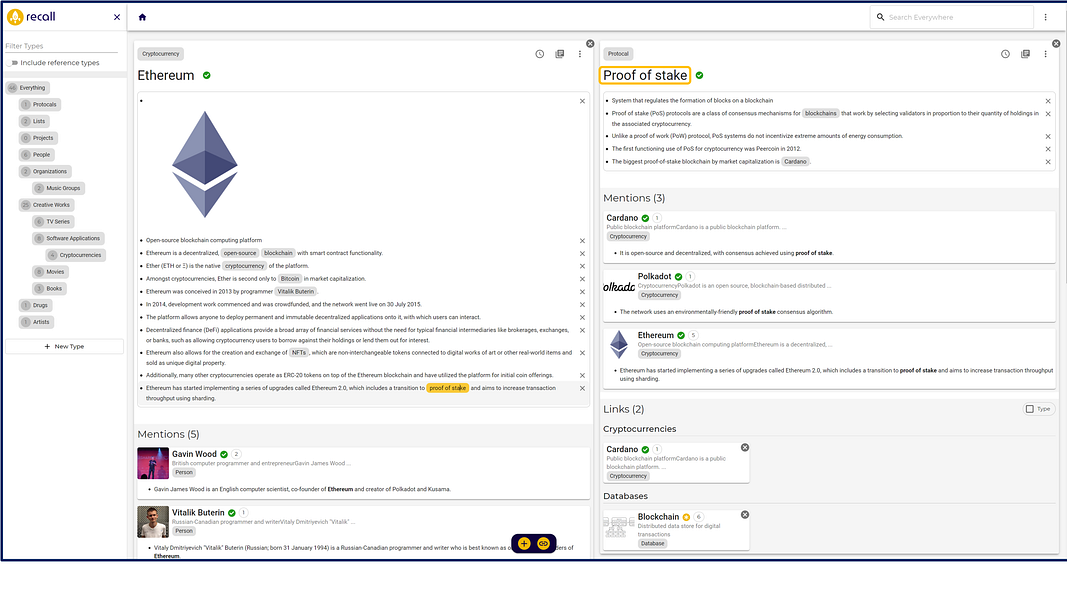The height and width of the screenshot is (600, 1067).
Task: Open history clock icon on Proof of stake card
Action: (1005, 54)
